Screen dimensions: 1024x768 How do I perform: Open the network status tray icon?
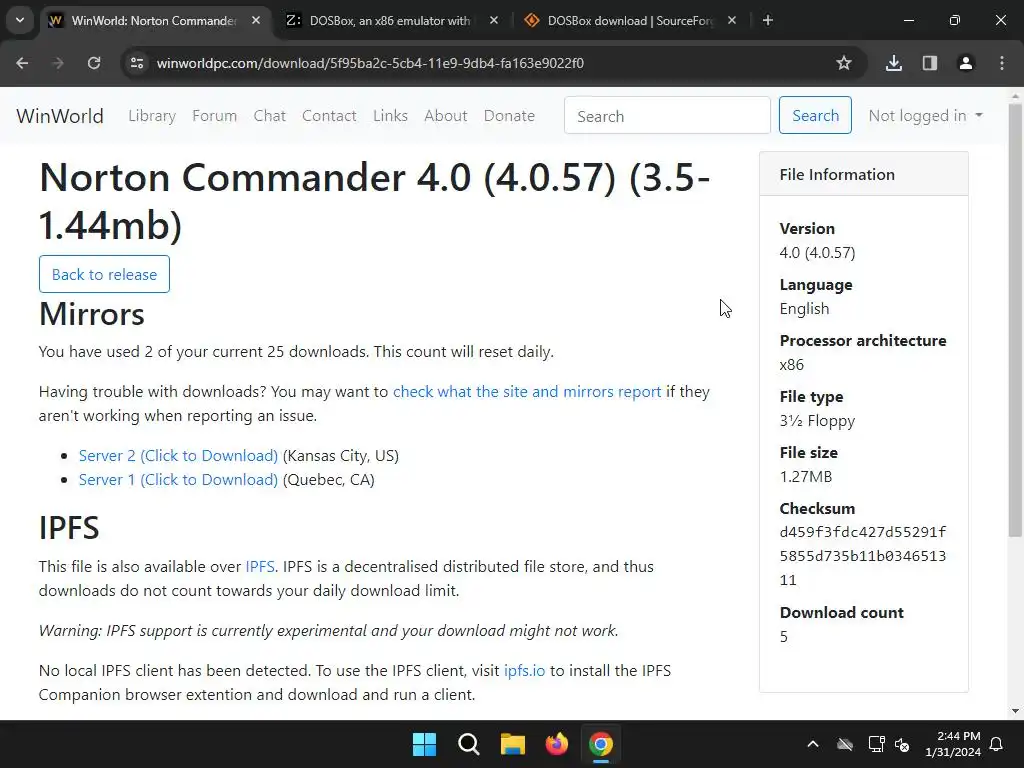click(876, 744)
